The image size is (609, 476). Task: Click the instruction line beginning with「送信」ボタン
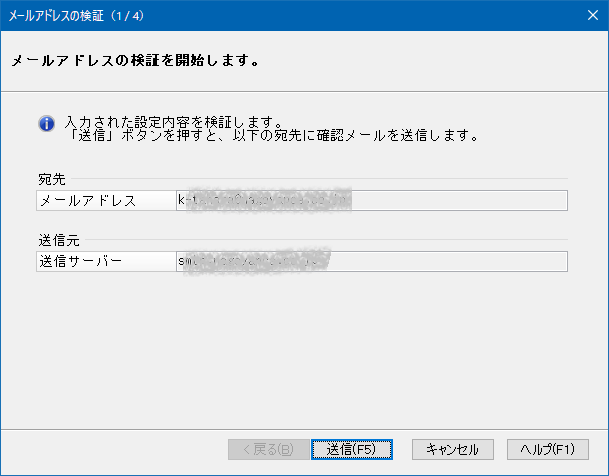(270, 135)
